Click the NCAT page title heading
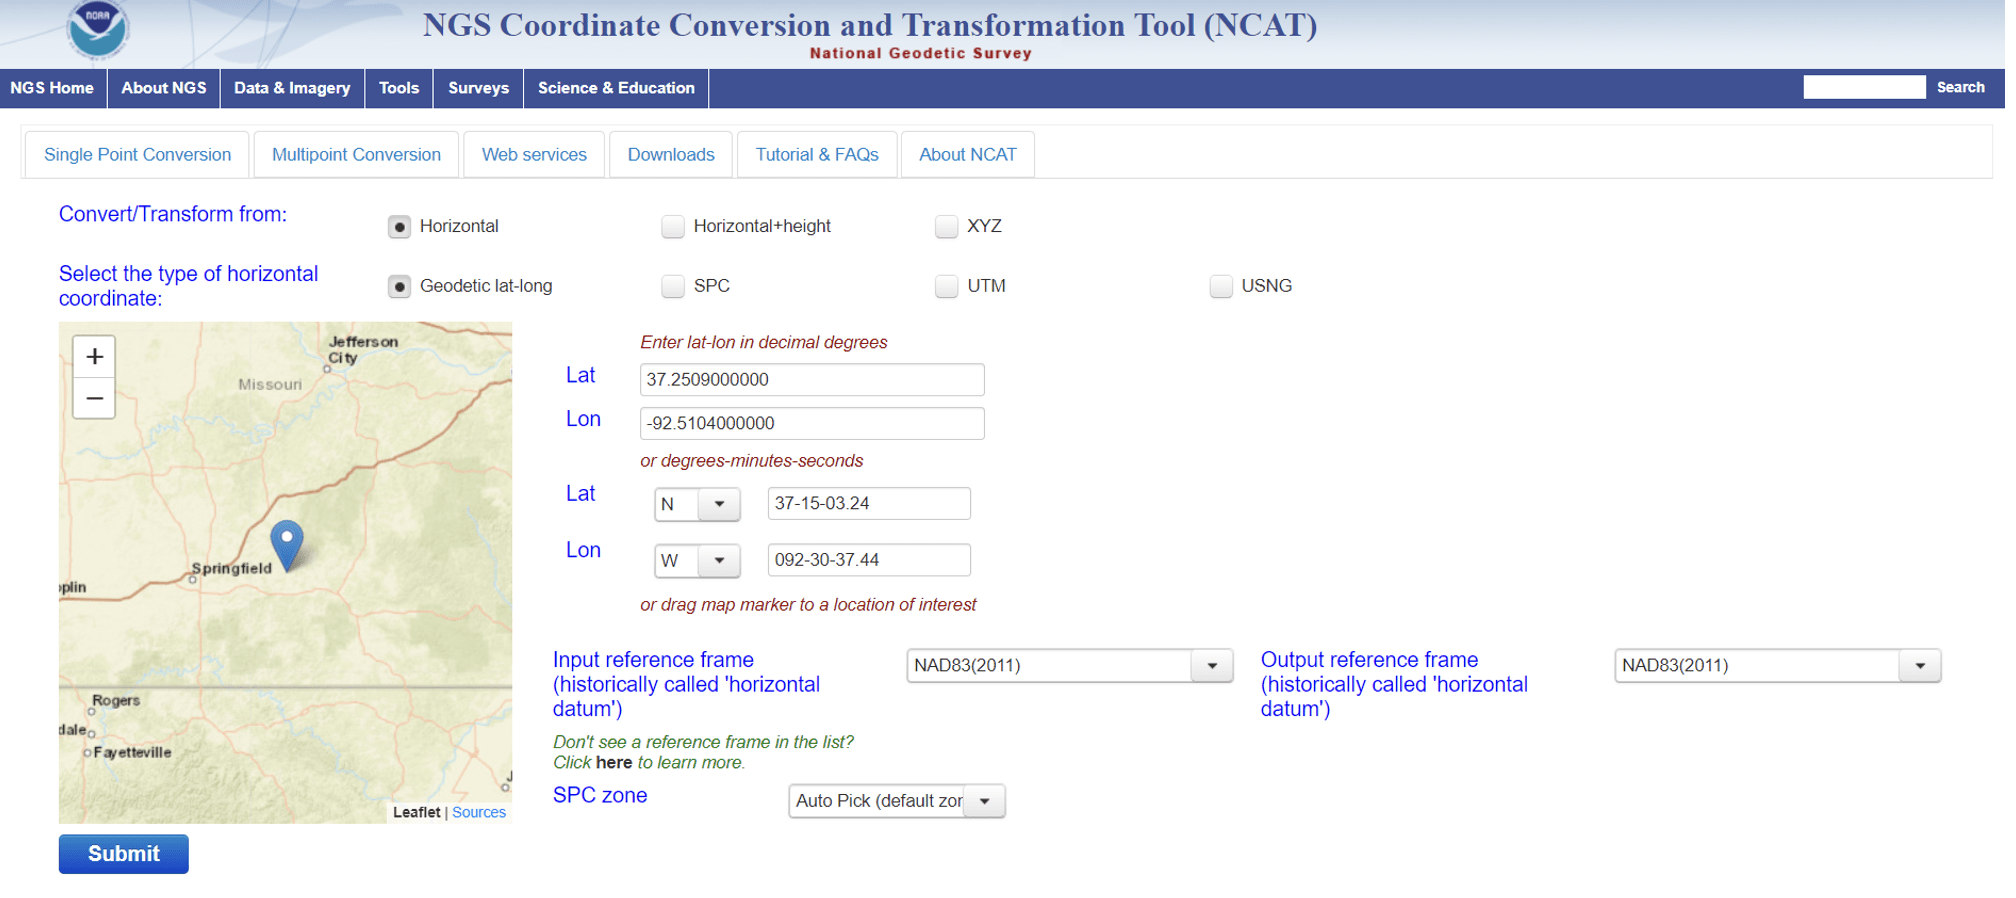Screen dimensions: 2016x898 [870, 25]
